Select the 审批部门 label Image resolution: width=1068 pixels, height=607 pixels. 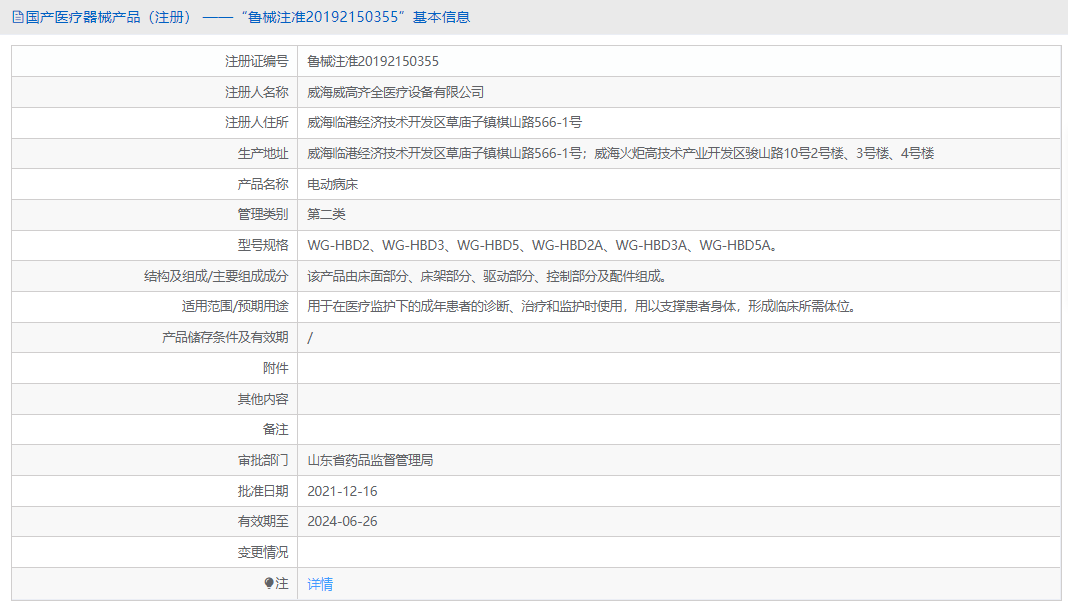coord(263,460)
